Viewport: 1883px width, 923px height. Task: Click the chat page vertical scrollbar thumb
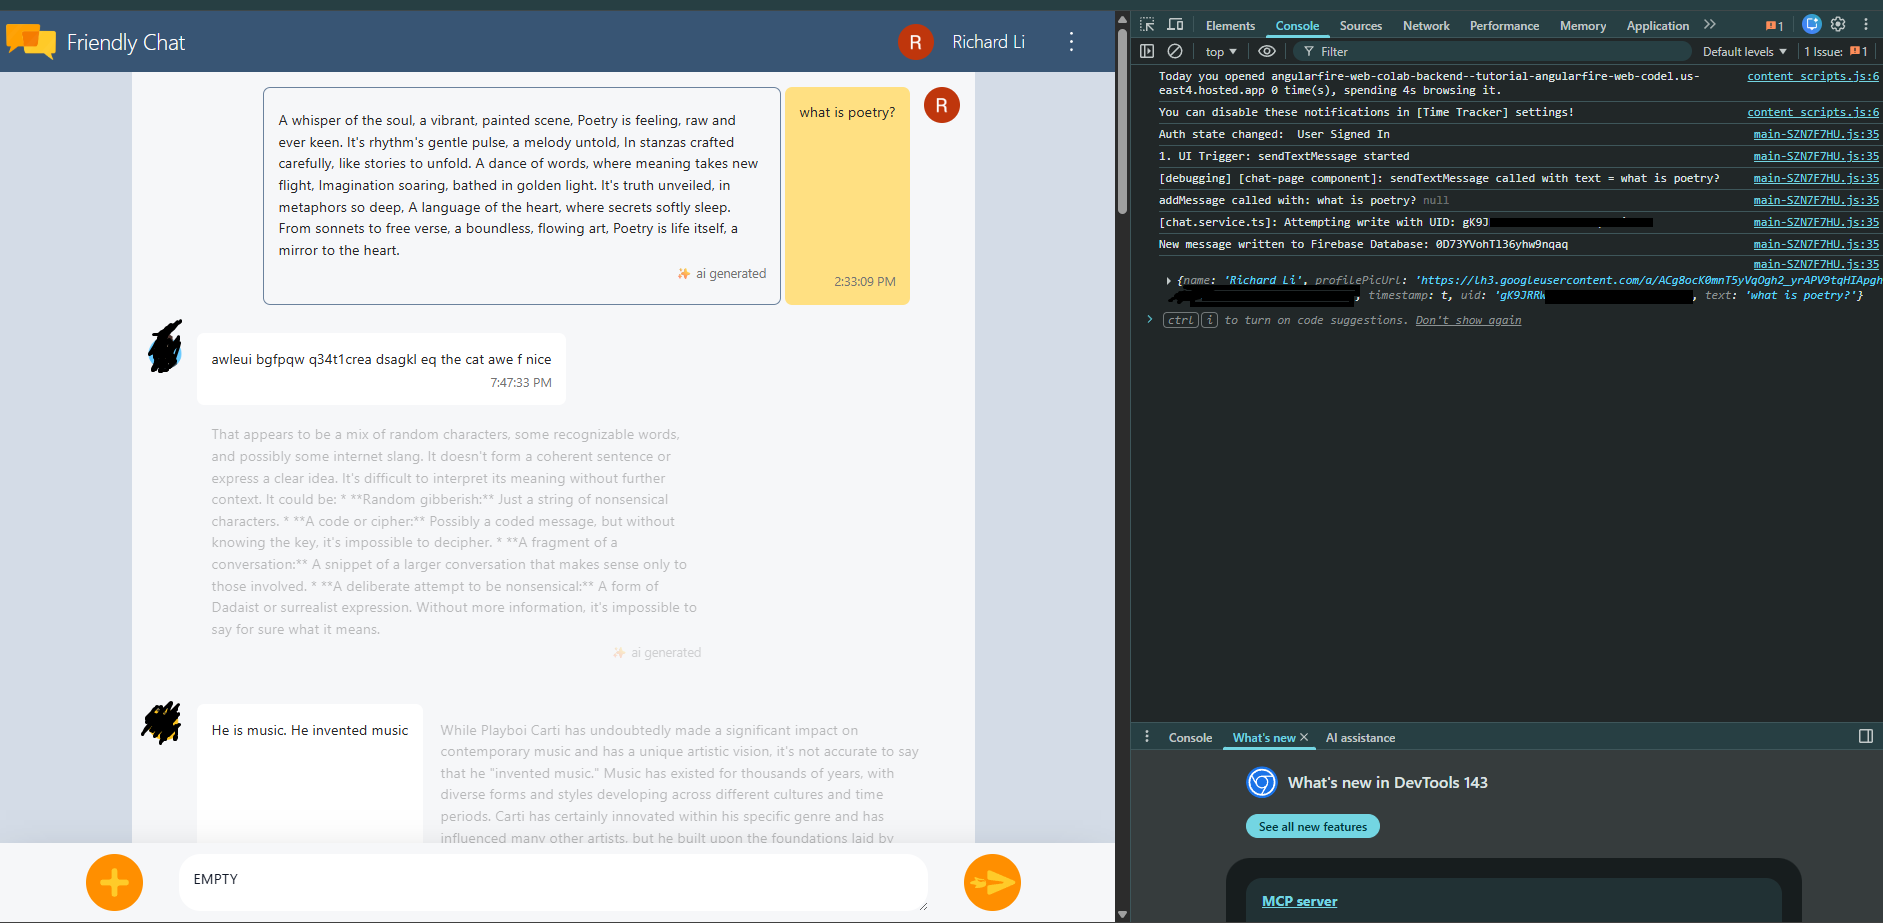1121,123
